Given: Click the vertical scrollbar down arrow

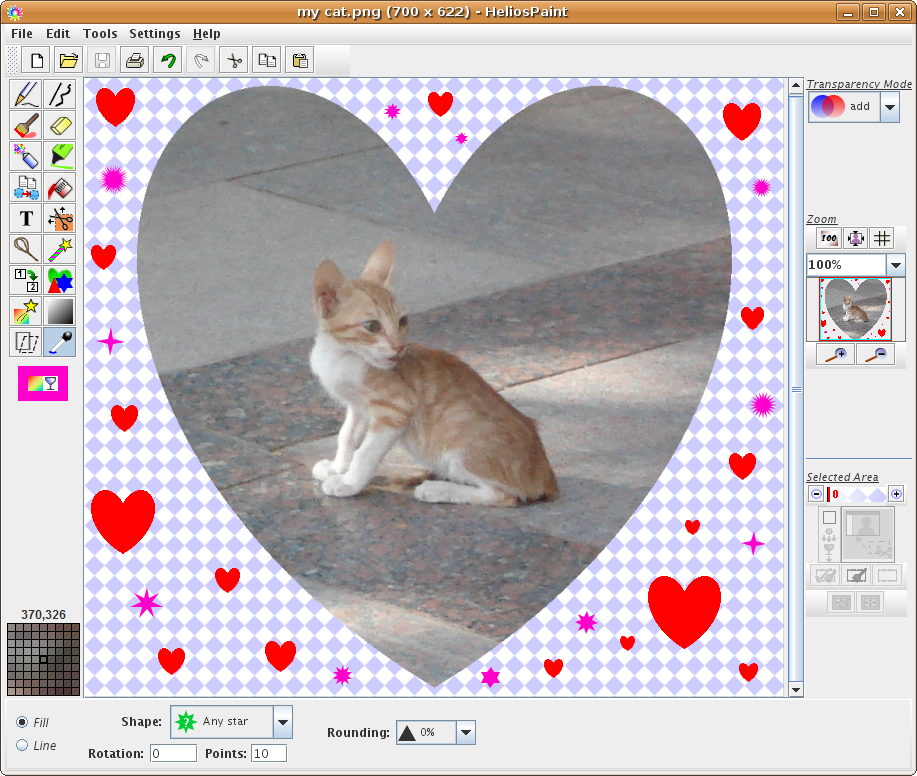Looking at the screenshot, I should tap(796, 690).
